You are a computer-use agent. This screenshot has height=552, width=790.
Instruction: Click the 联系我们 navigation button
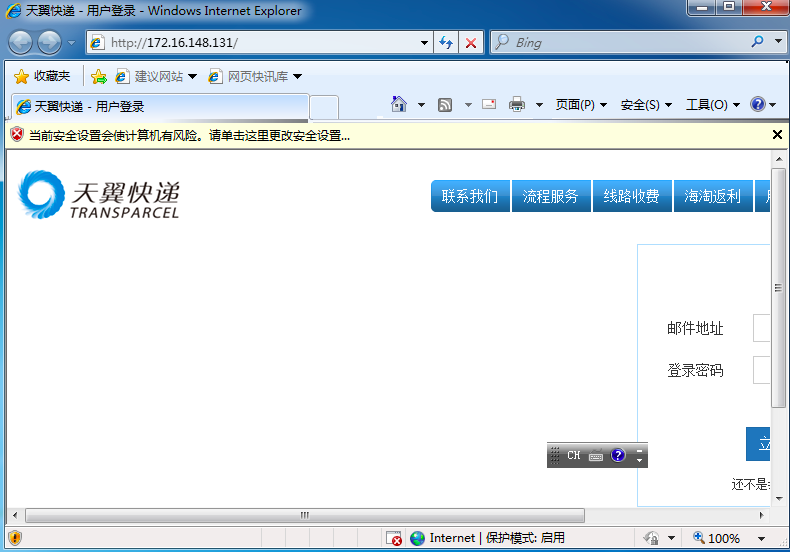[x=470, y=196]
